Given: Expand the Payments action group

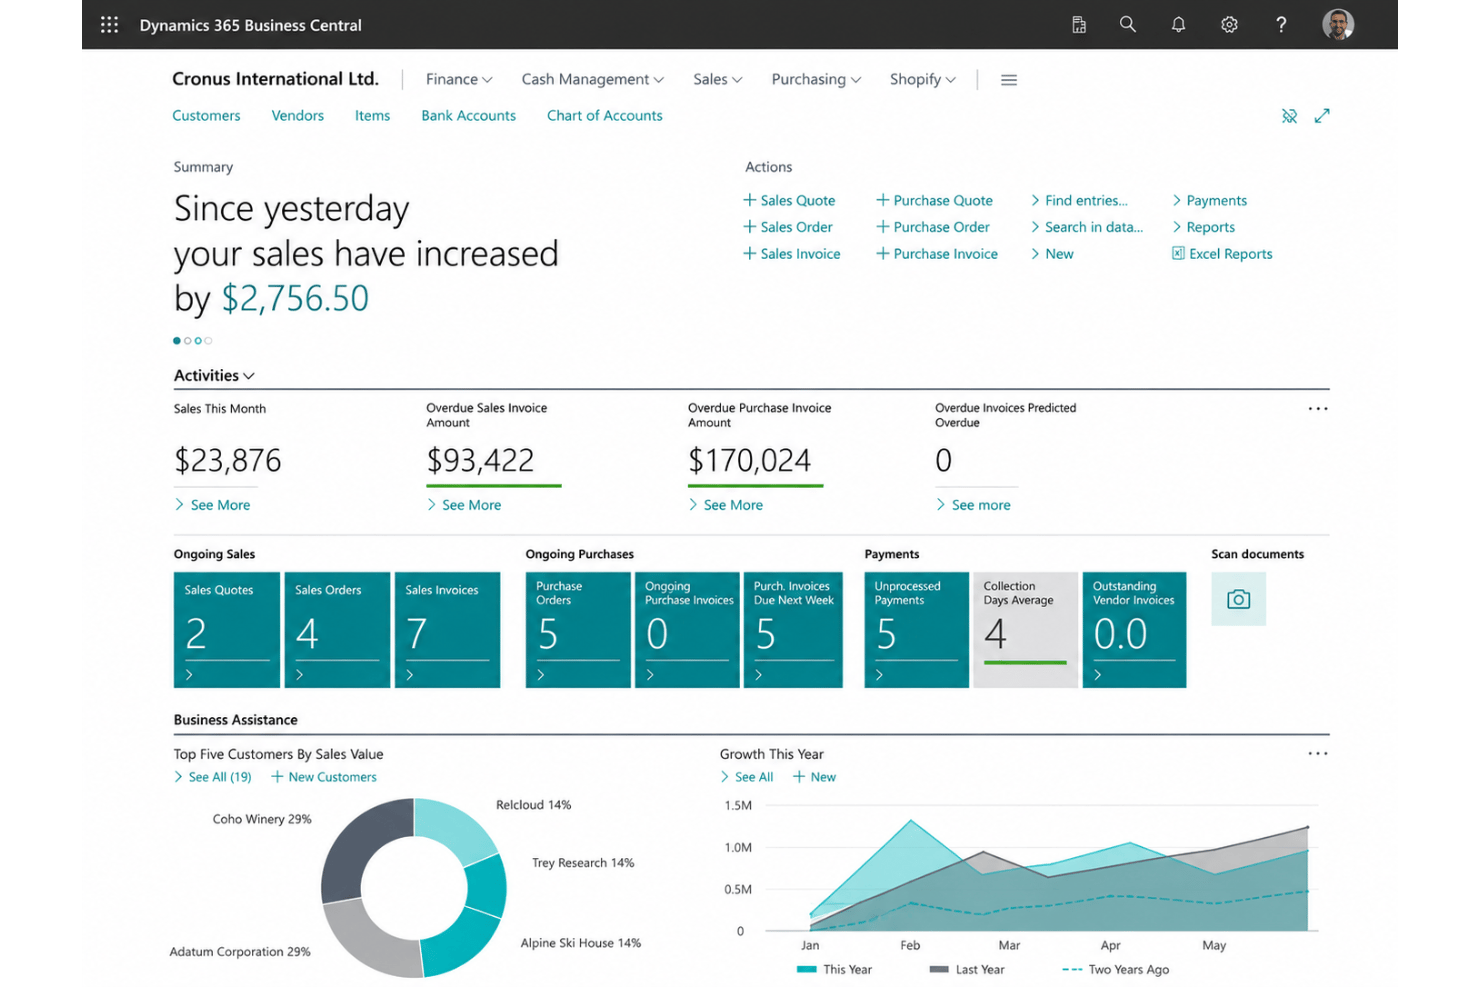Looking at the screenshot, I should click(x=1209, y=200).
